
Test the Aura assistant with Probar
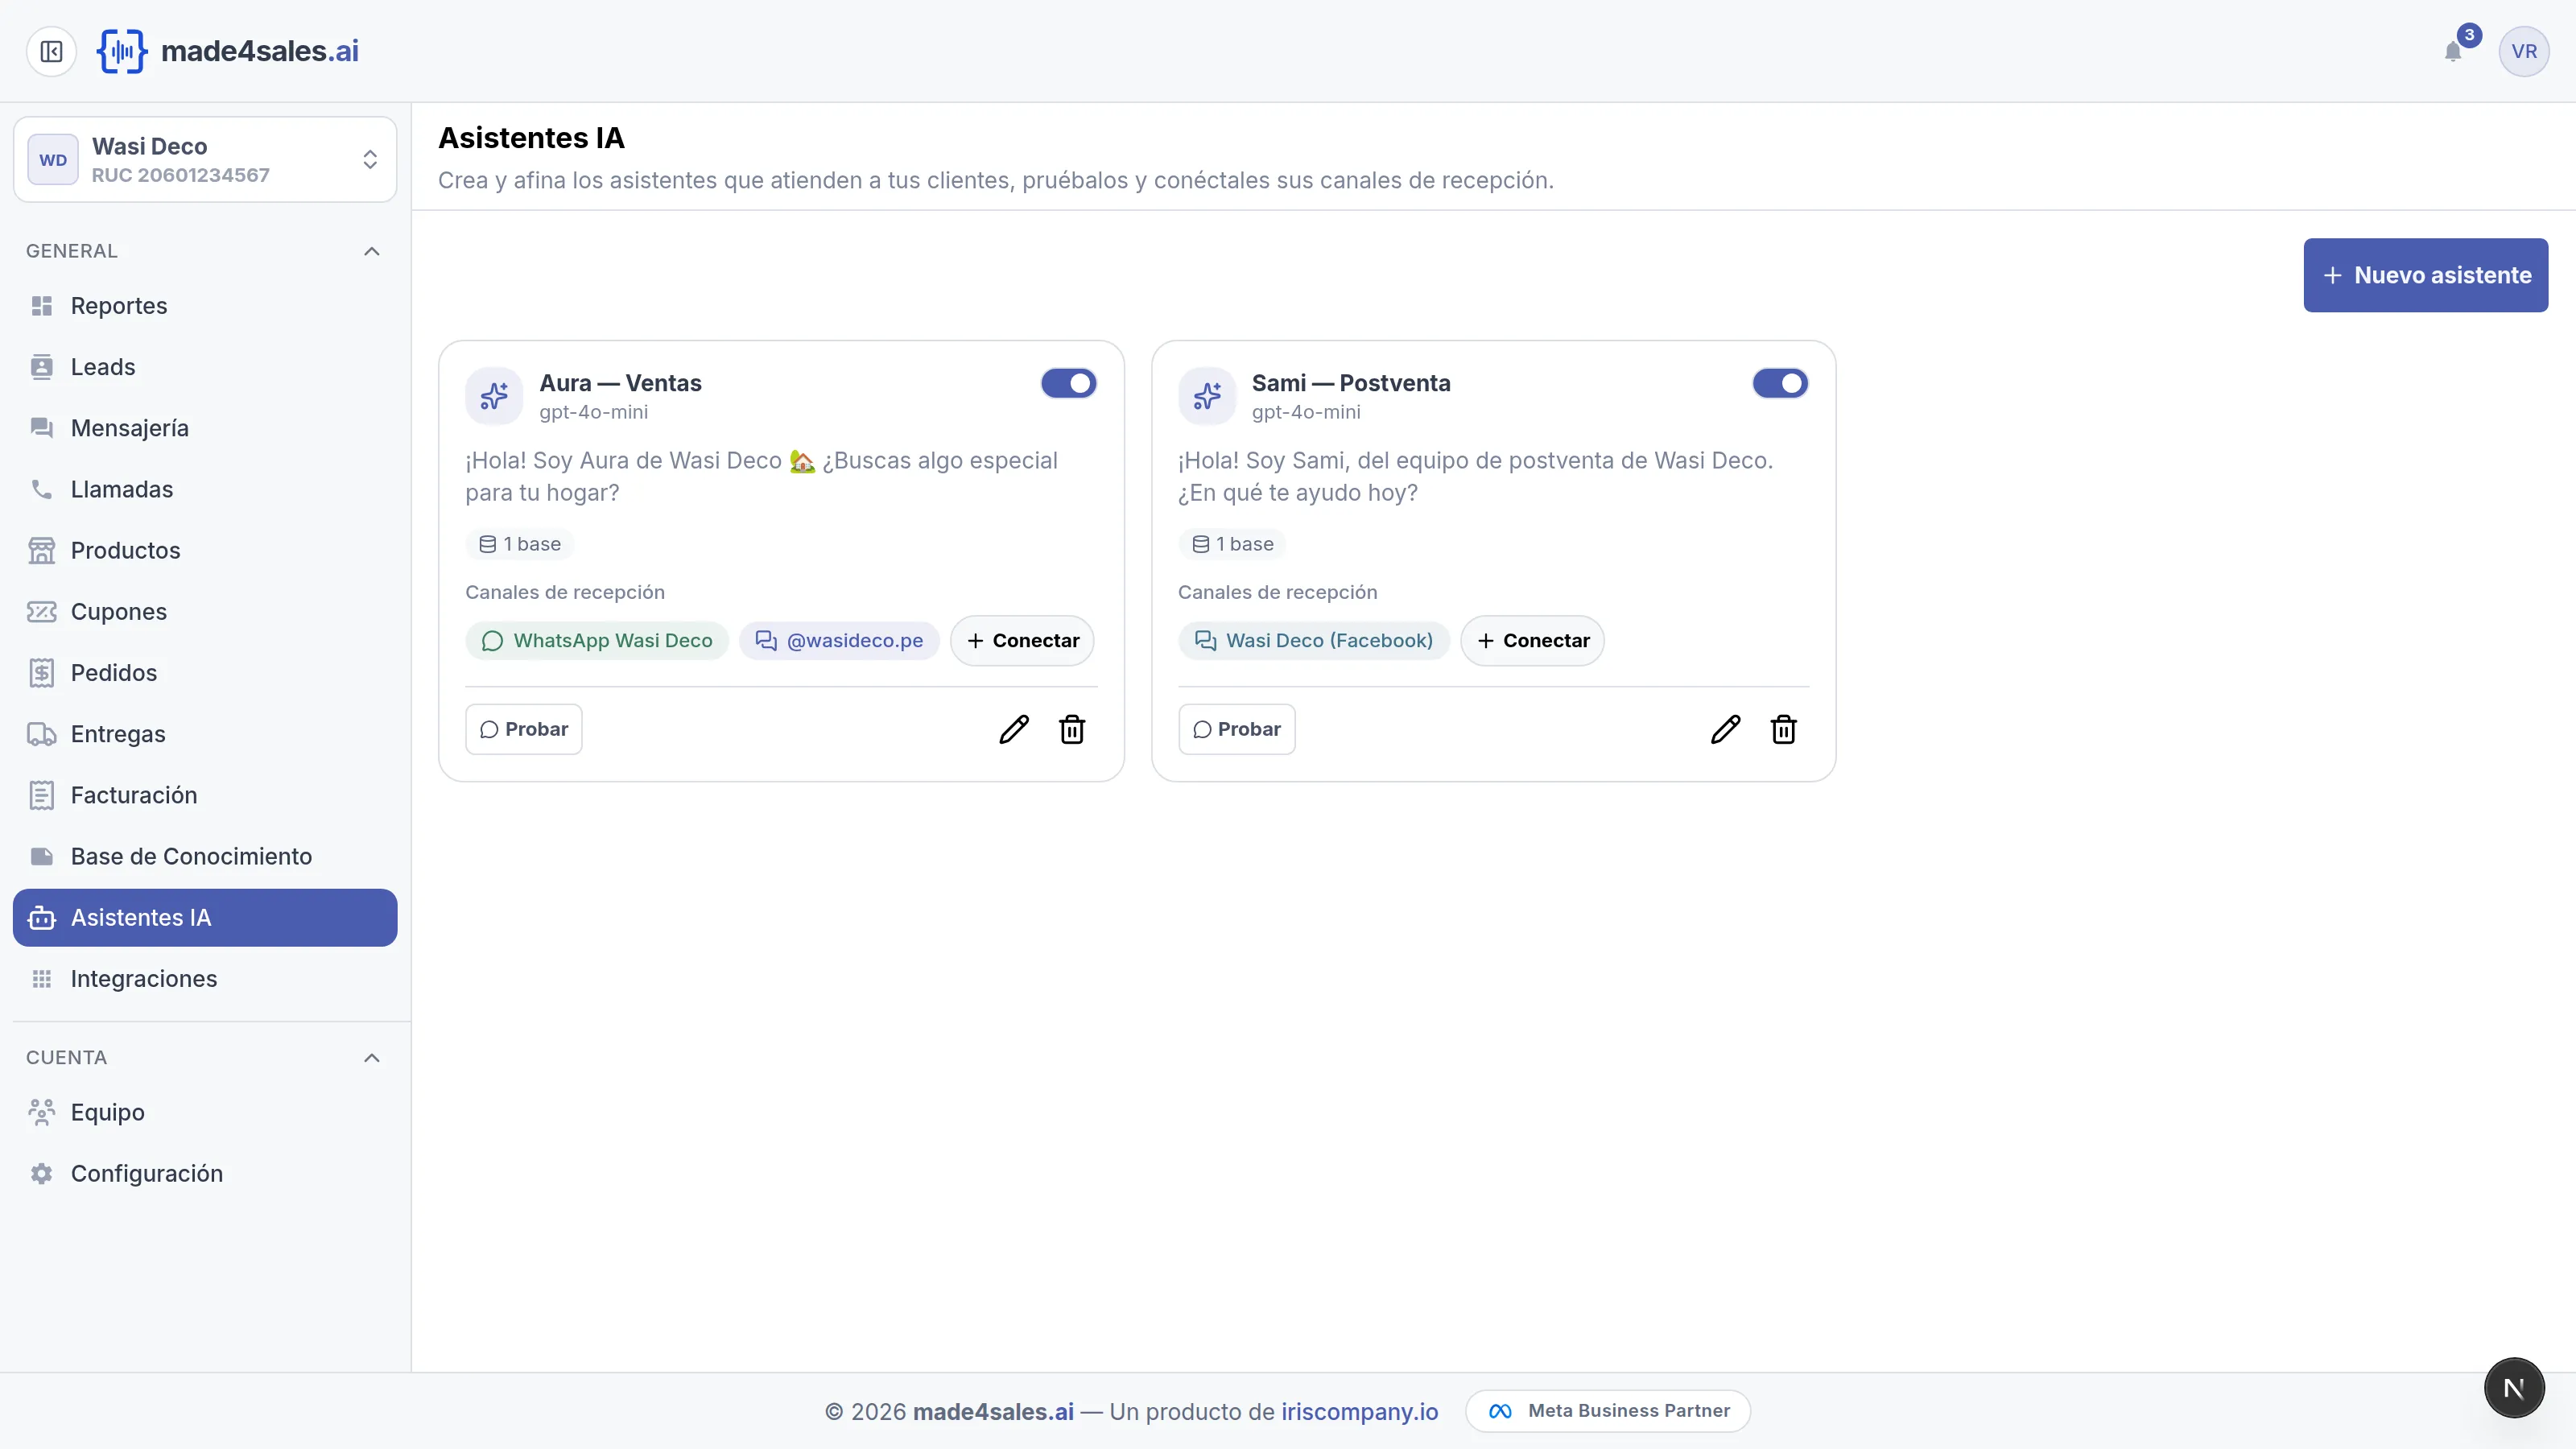(x=524, y=729)
